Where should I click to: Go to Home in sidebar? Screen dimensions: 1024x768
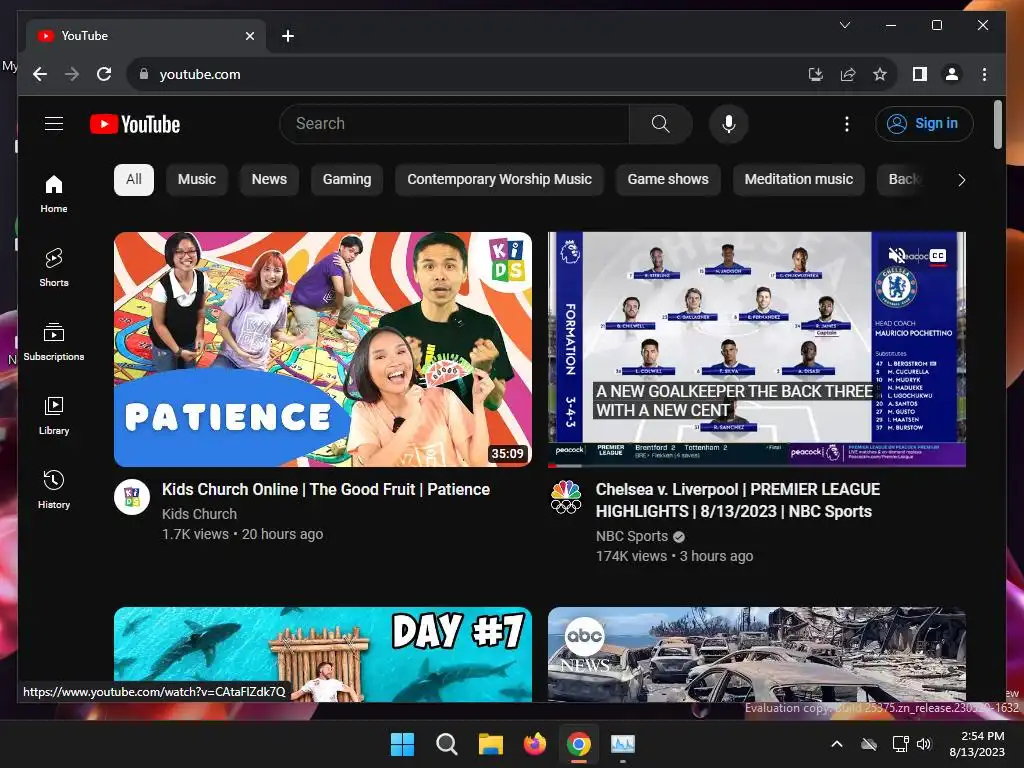pos(54,194)
